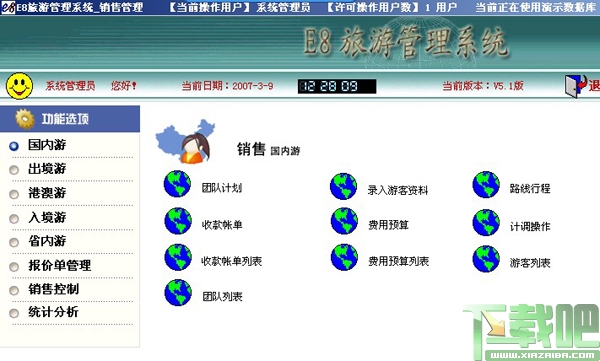Click the 收款帐单列表 text link

click(232, 261)
